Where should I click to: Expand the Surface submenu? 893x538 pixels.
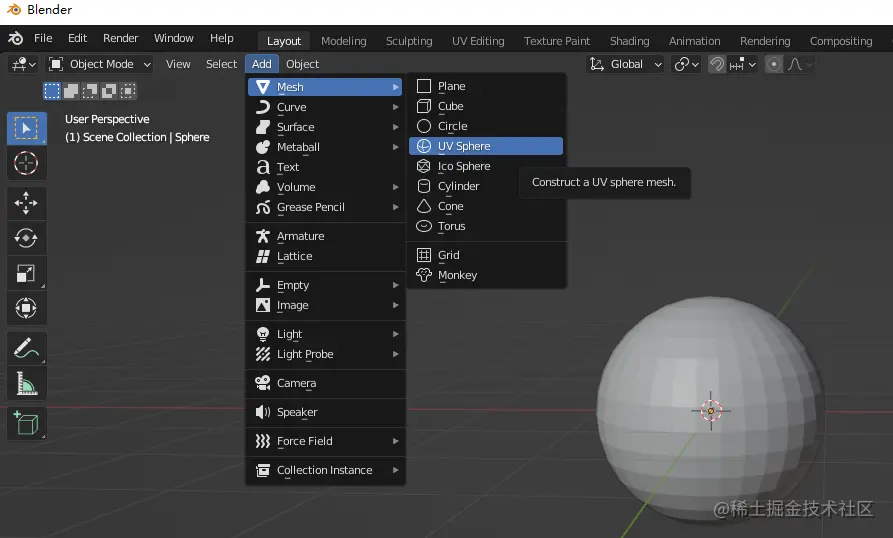pyautogui.click(x=325, y=127)
